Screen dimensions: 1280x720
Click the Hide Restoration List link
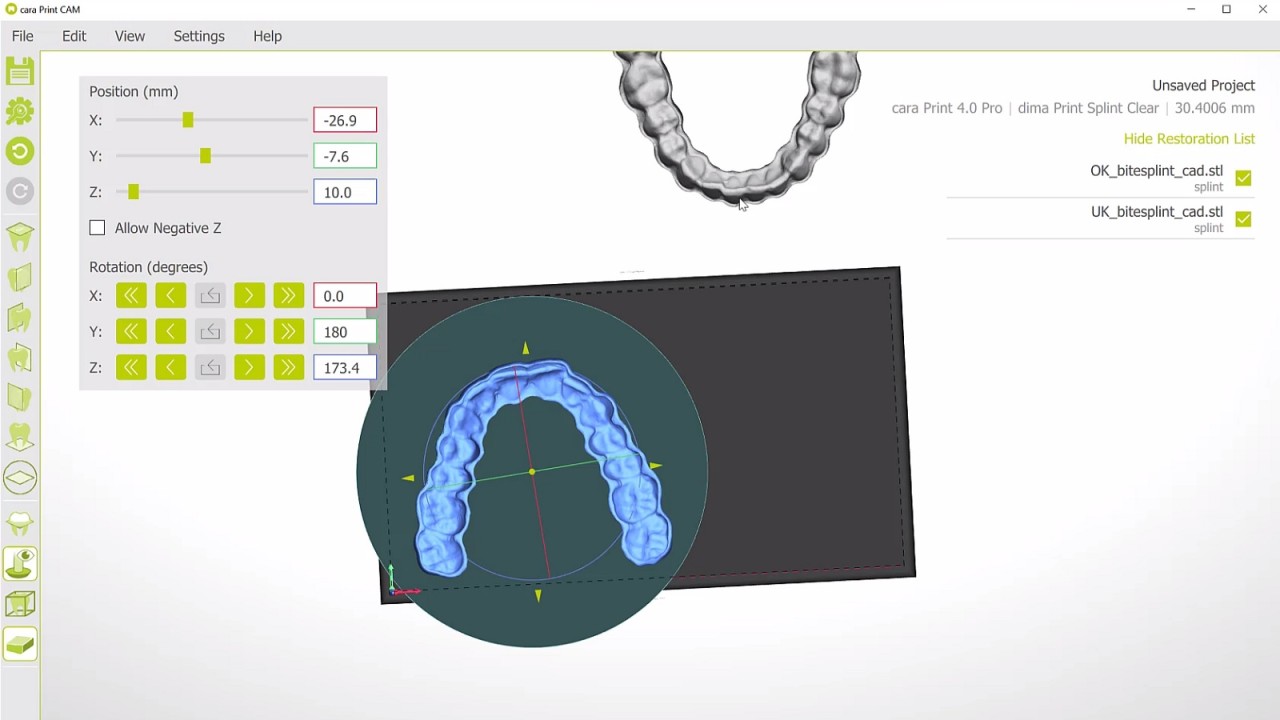click(1189, 139)
